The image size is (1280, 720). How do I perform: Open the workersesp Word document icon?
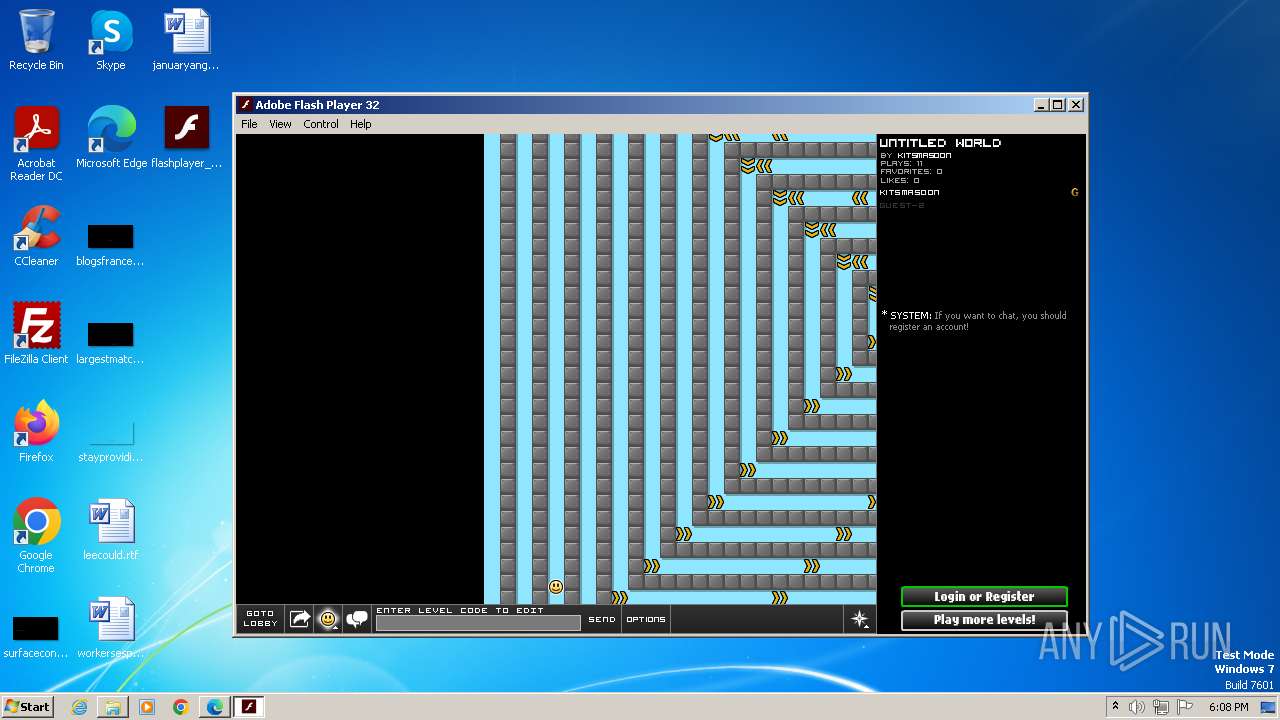(x=110, y=628)
